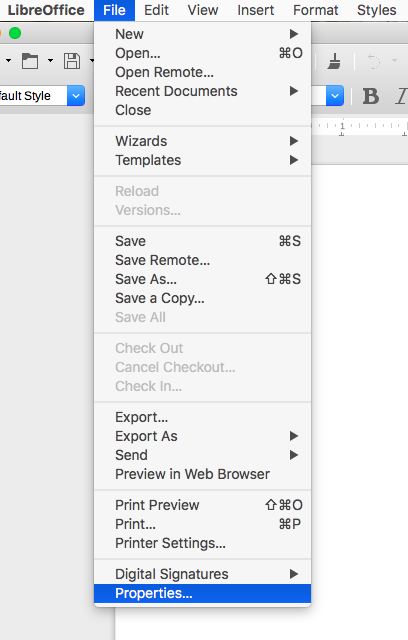Toggle Bold formatting button
Image resolution: width=408 pixels, height=640 pixels.
click(370, 96)
